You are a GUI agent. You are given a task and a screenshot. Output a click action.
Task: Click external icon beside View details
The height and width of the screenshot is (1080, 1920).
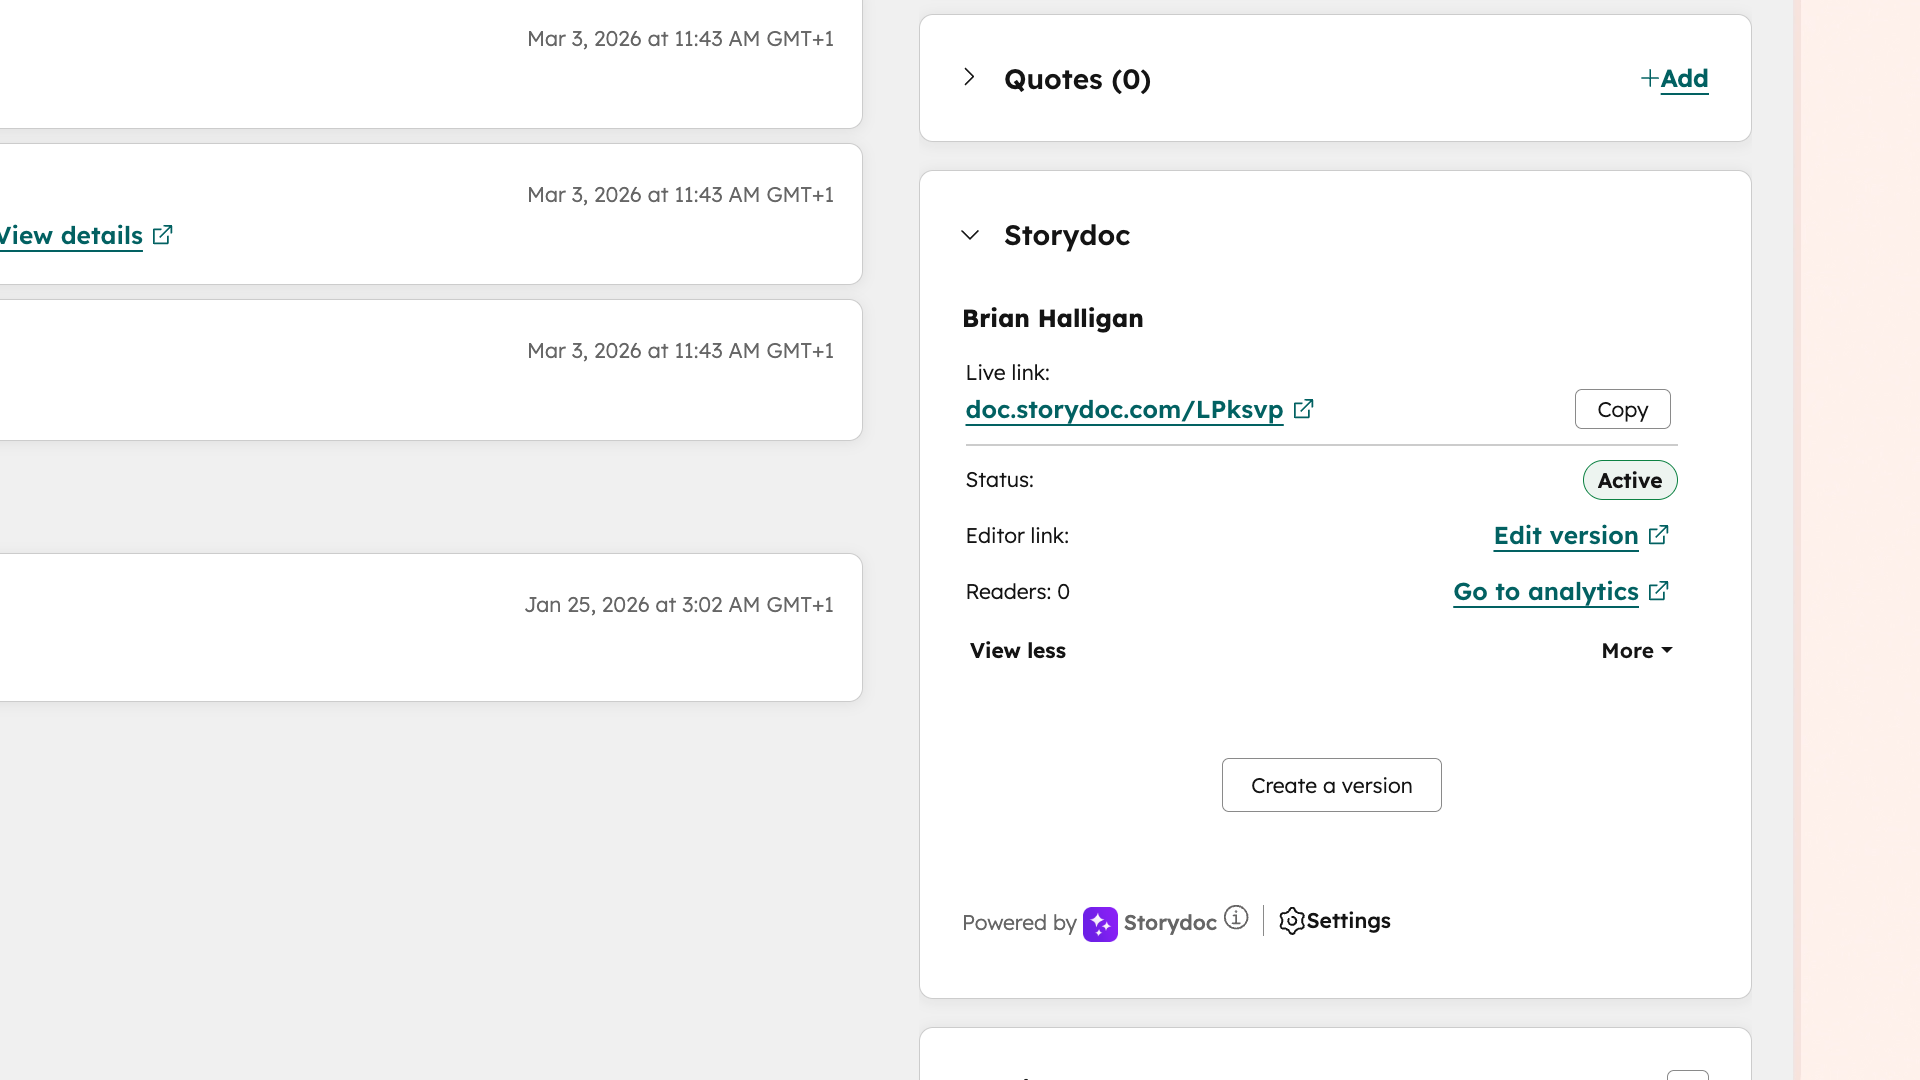pos(162,235)
